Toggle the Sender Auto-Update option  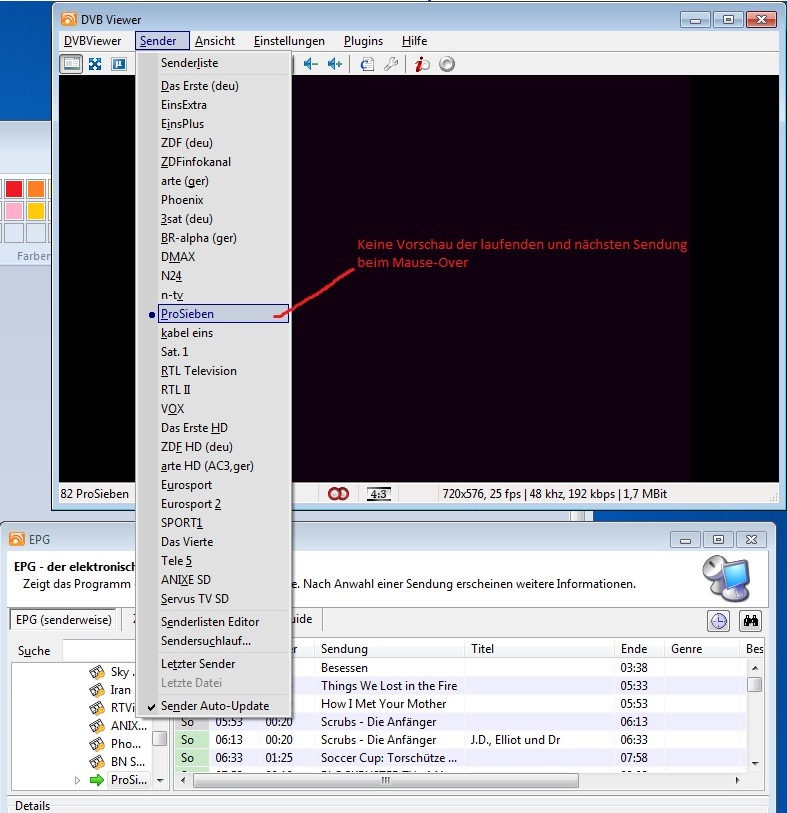coord(214,706)
